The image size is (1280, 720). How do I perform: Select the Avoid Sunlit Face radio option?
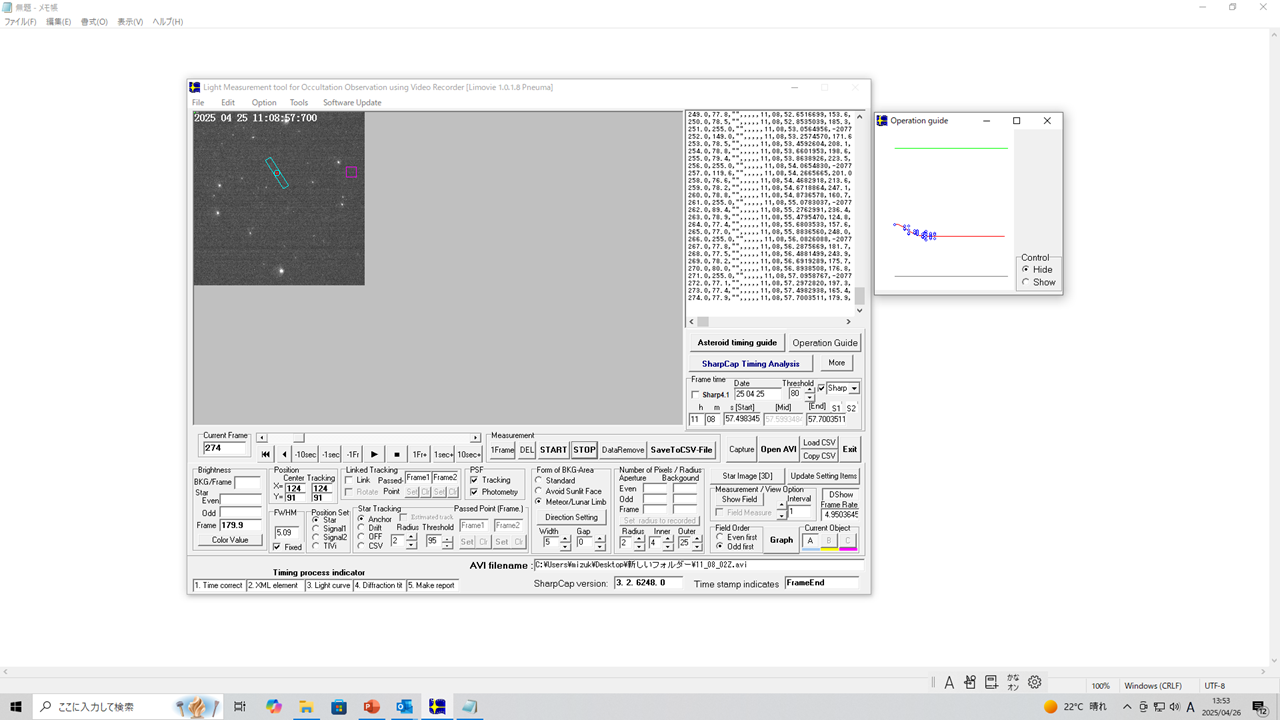coord(540,491)
